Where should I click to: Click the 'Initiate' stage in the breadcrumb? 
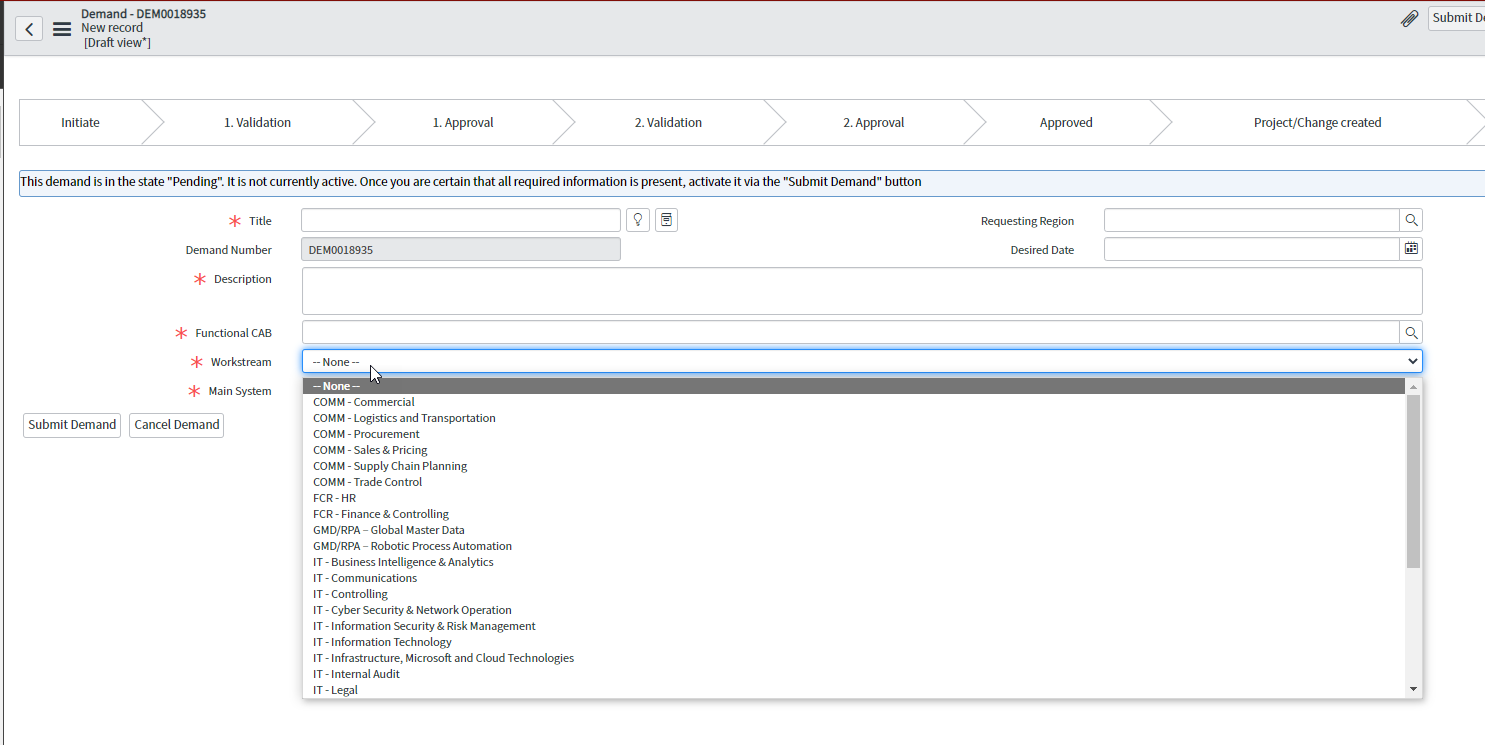click(x=80, y=121)
